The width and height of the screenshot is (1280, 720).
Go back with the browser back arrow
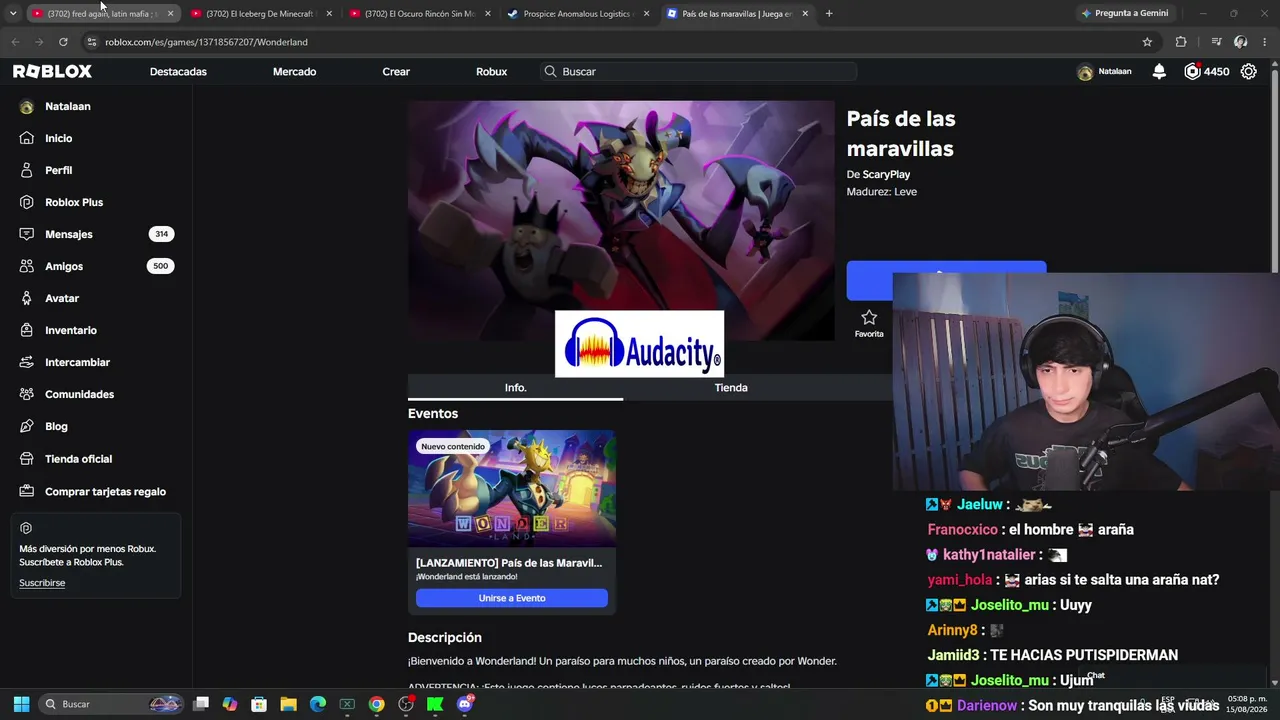[x=15, y=42]
